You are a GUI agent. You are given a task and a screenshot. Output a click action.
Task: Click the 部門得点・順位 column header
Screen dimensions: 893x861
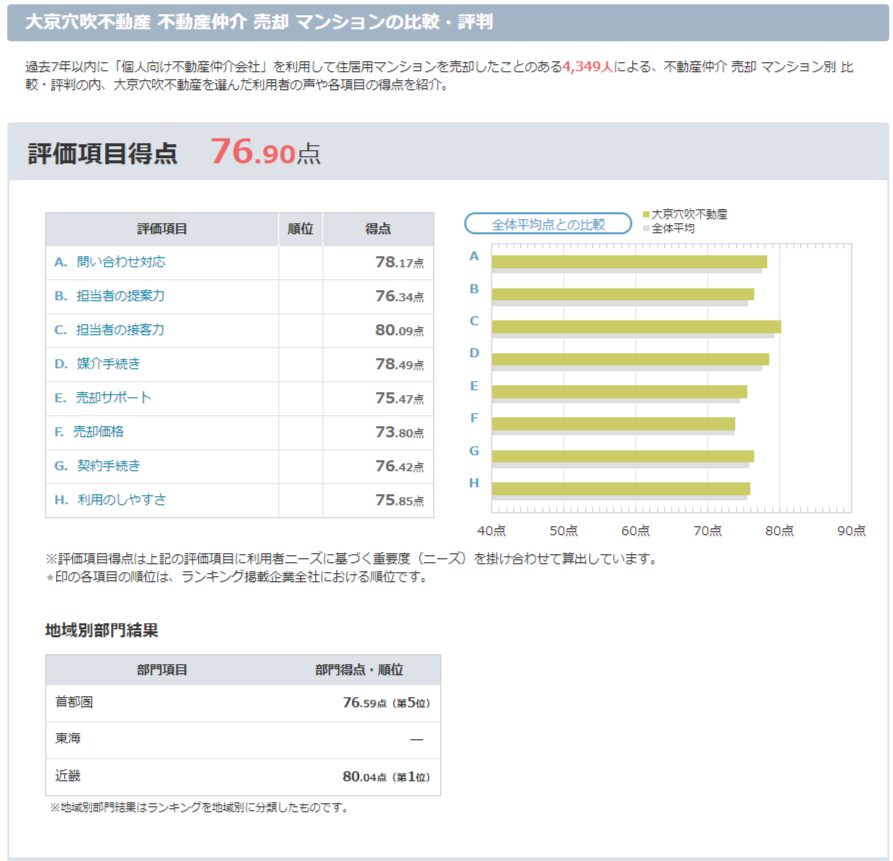pyautogui.click(x=359, y=670)
